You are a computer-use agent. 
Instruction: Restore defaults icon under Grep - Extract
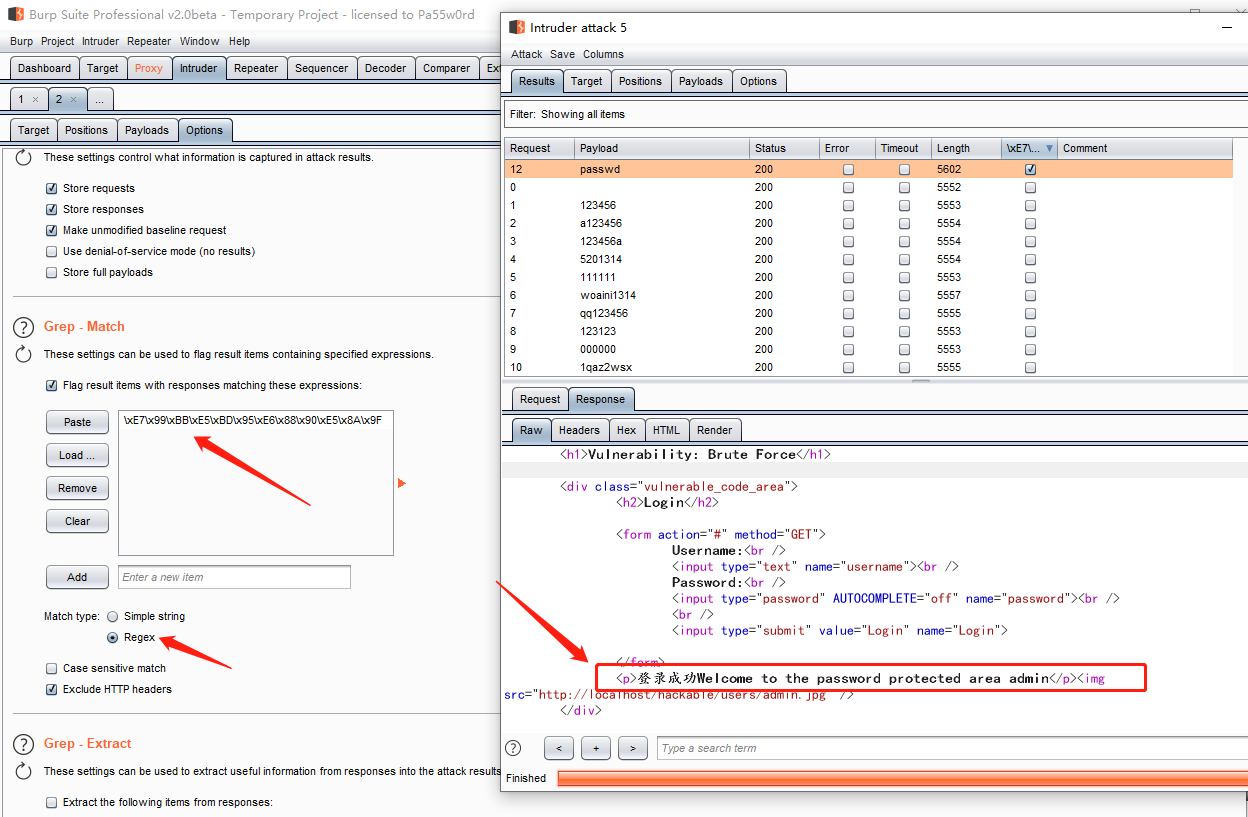tap(24, 771)
